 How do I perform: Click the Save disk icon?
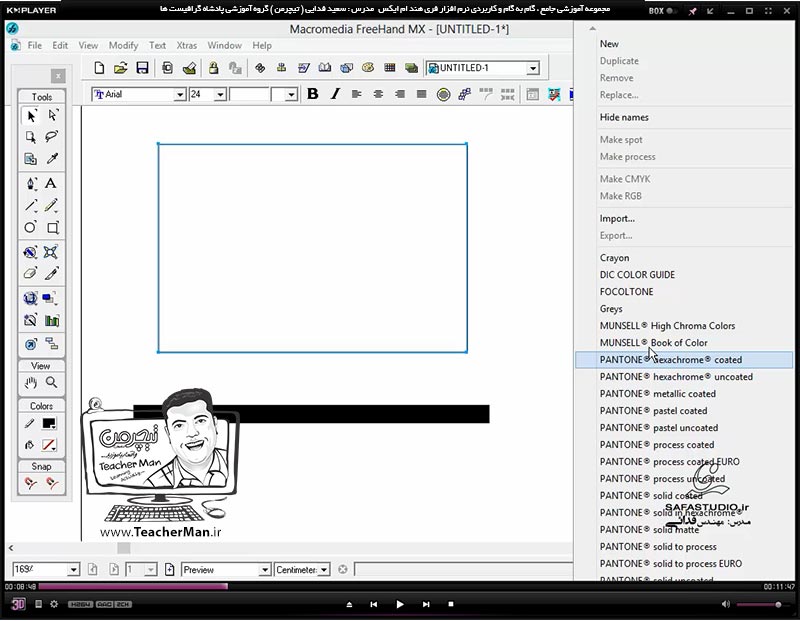pyautogui.click(x=142, y=68)
